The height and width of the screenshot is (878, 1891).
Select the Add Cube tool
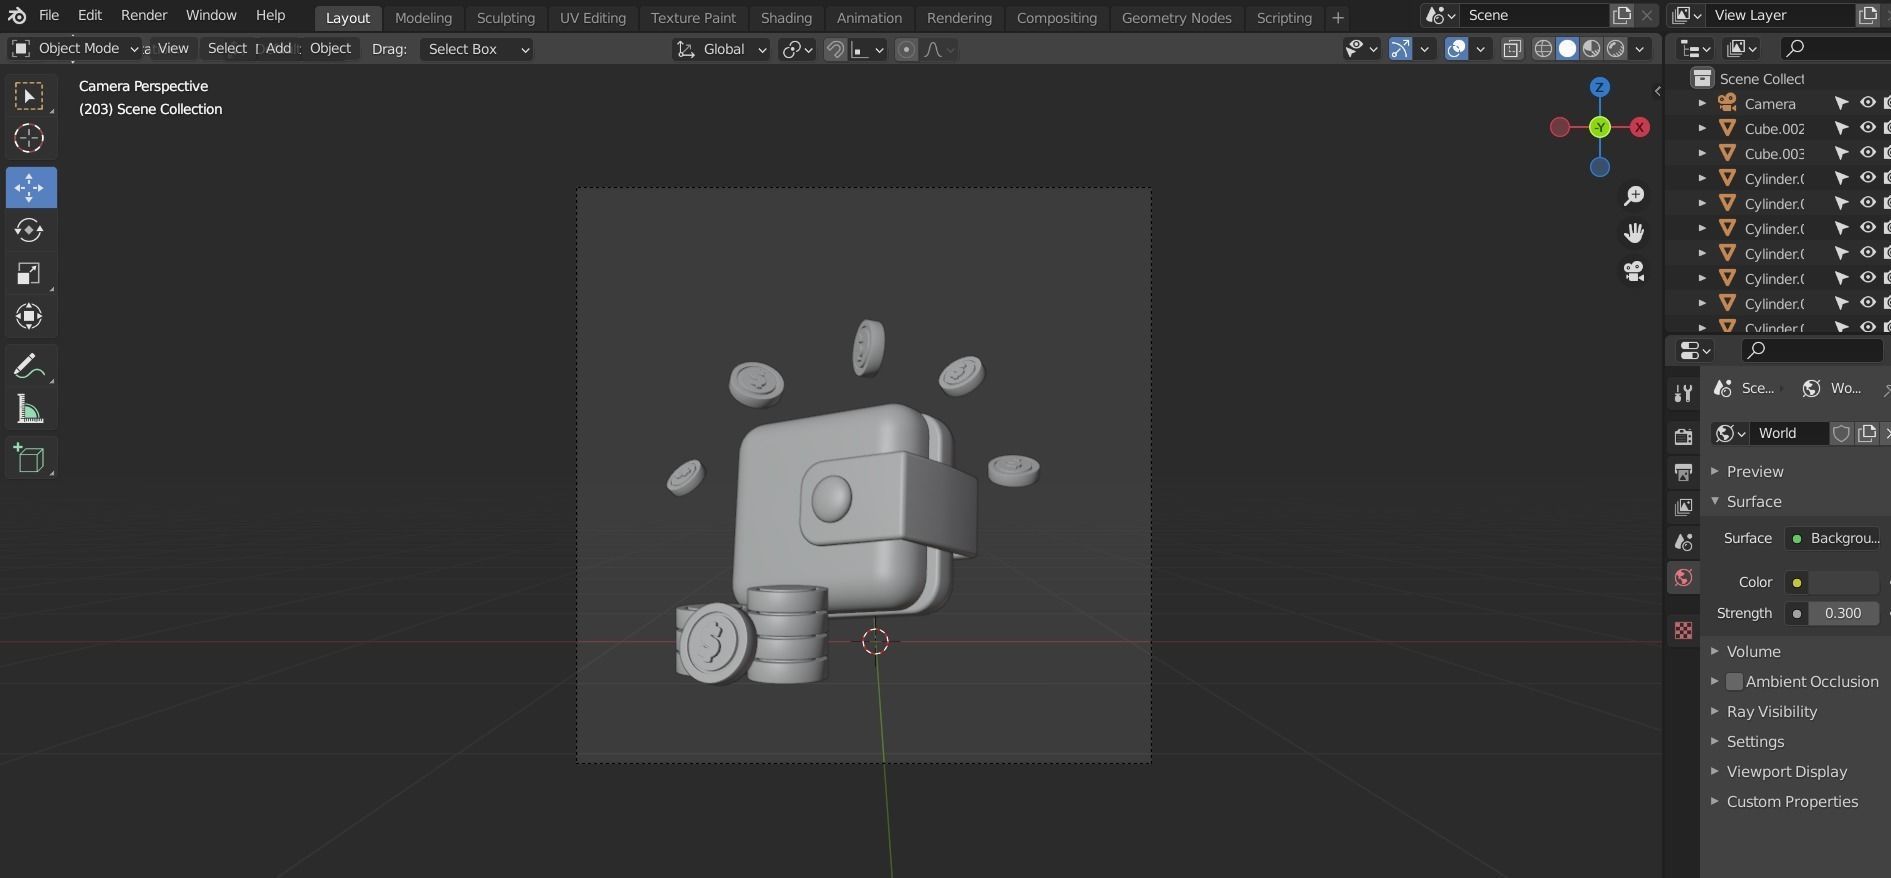29,458
